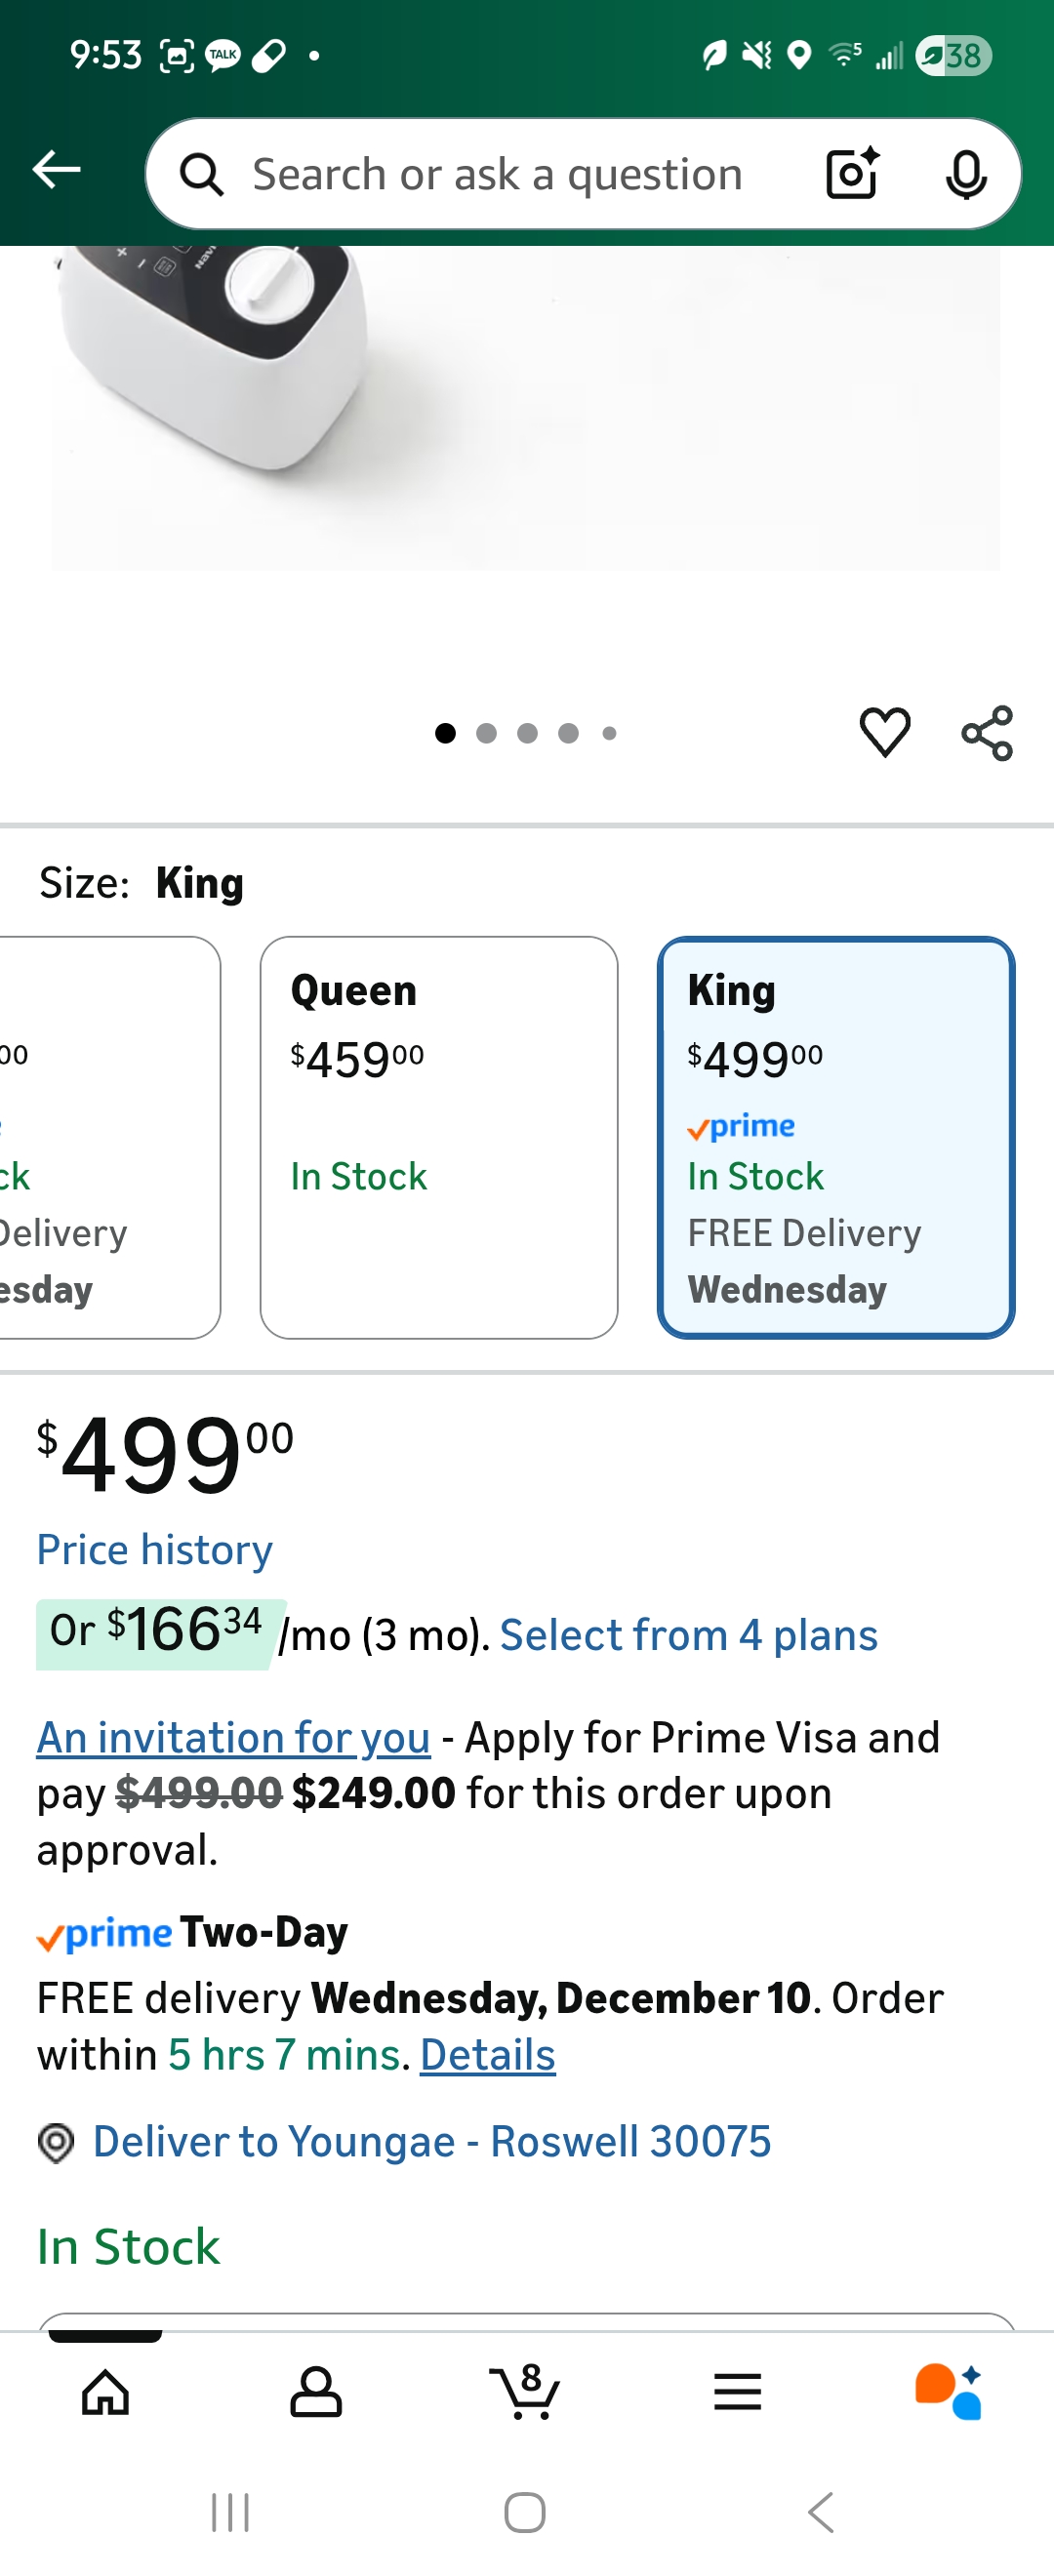Image resolution: width=1054 pixels, height=2576 pixels.
Task: Go to Amazon home tab
Action: (106, 2392)
